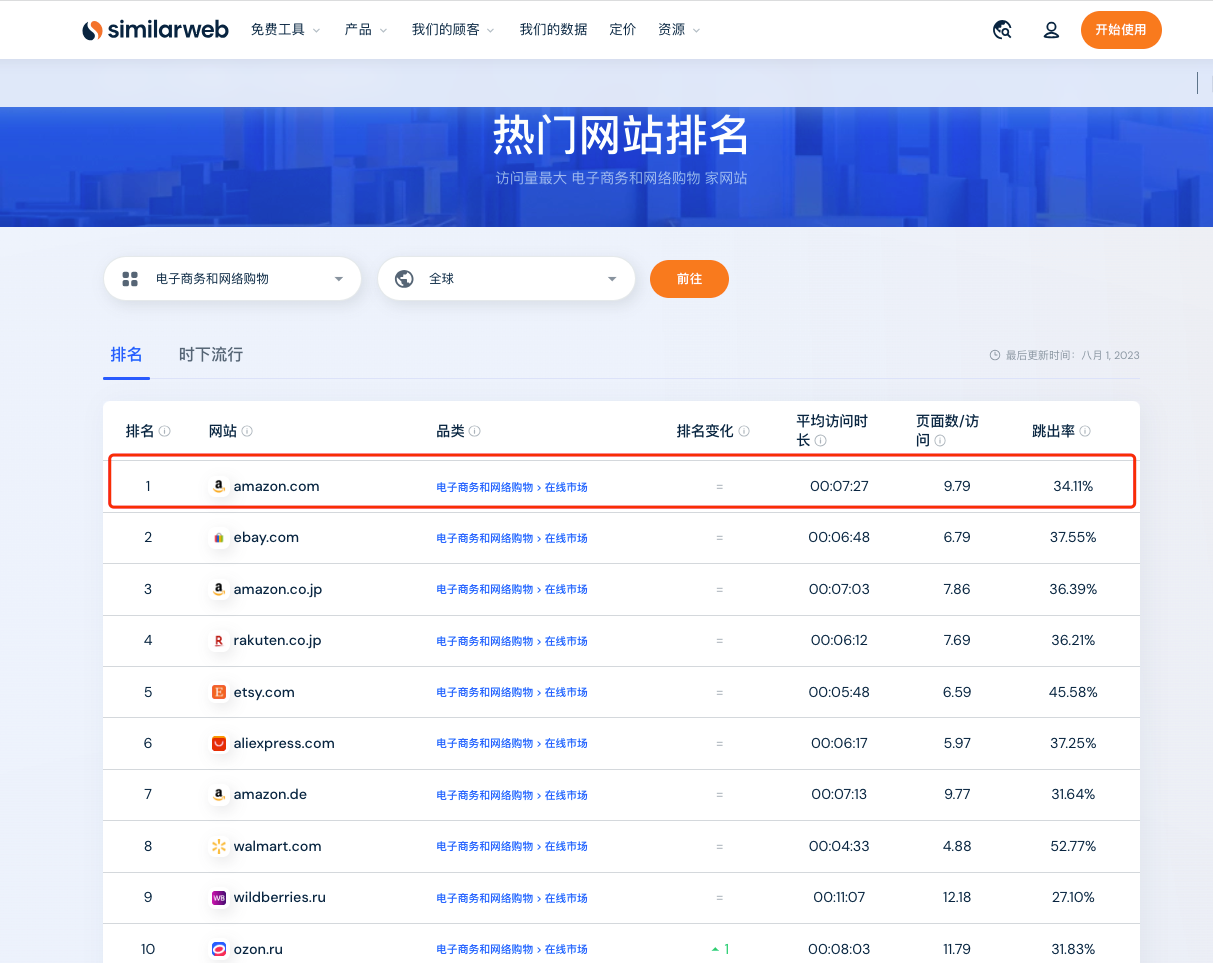
Task: Open 我们的数据 menu item
Action: (553, 30)
